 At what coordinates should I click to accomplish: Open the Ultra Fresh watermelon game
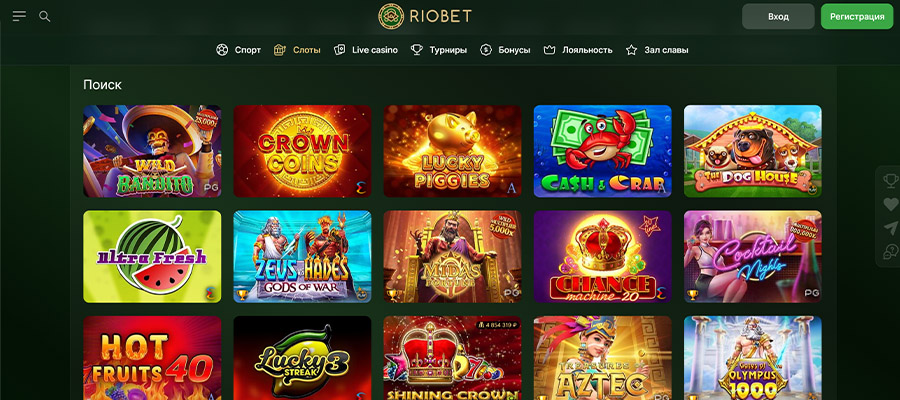[152, 257]
